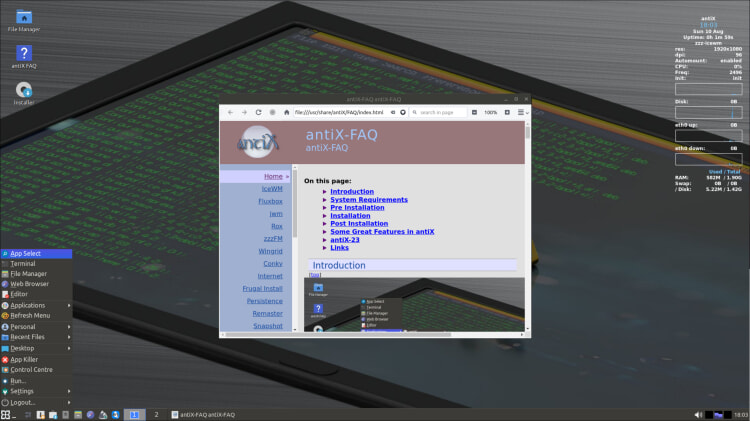The height and width of the screenshot is (421, 750).
Task: Open the browser hamburger menu
Action: 521,112
